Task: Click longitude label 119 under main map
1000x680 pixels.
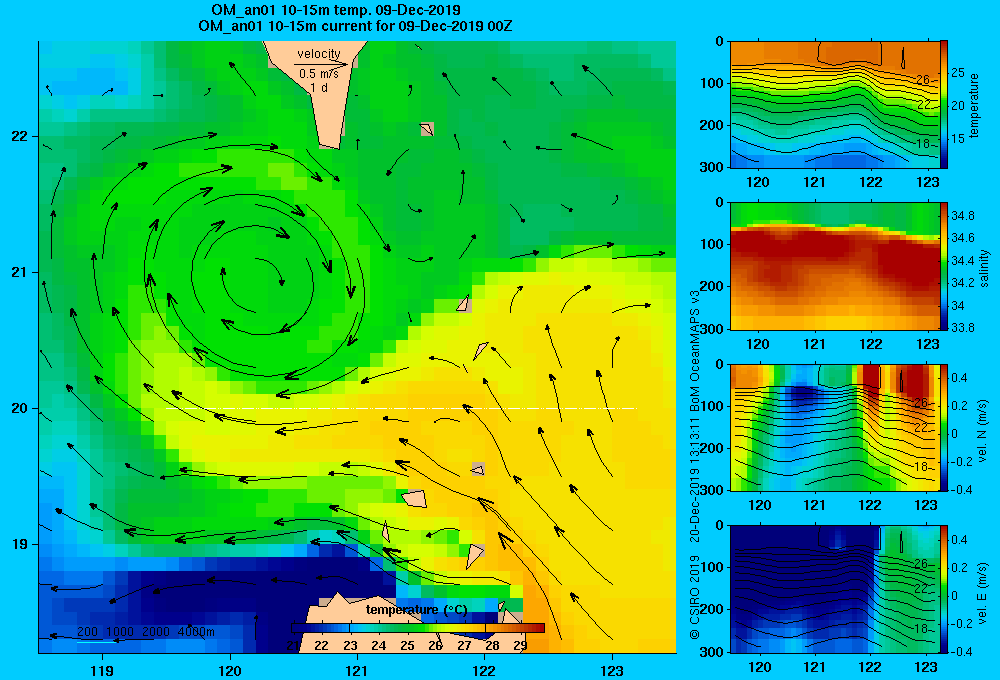Action: coord(103,670)
